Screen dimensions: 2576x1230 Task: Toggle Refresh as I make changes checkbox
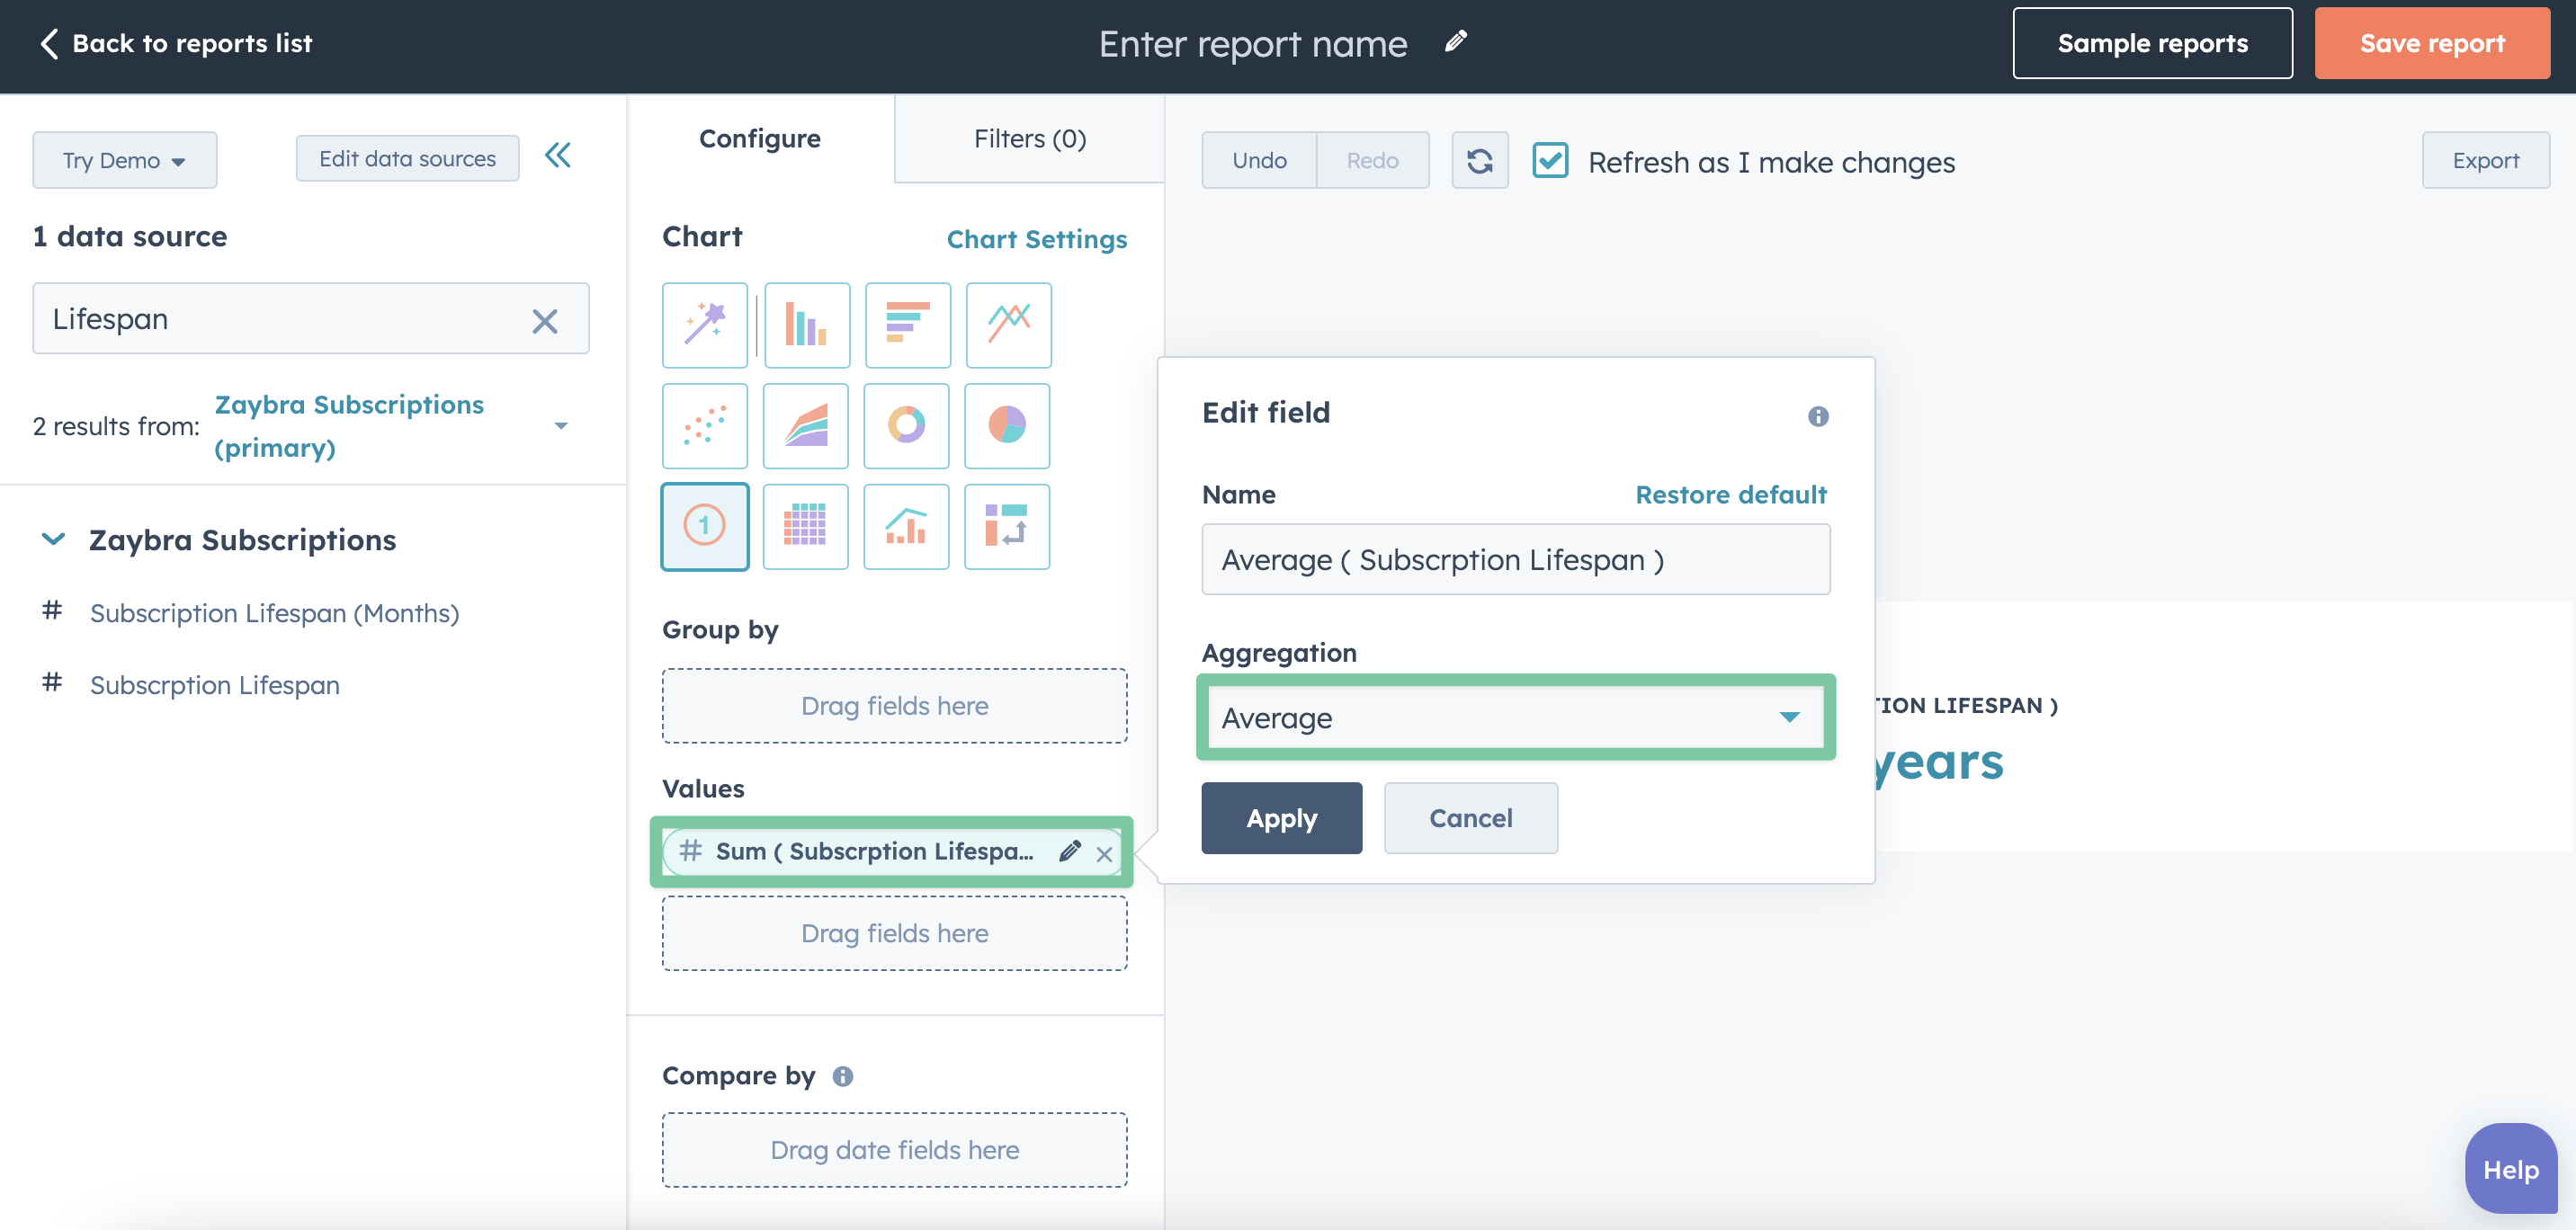point(1550,160)
